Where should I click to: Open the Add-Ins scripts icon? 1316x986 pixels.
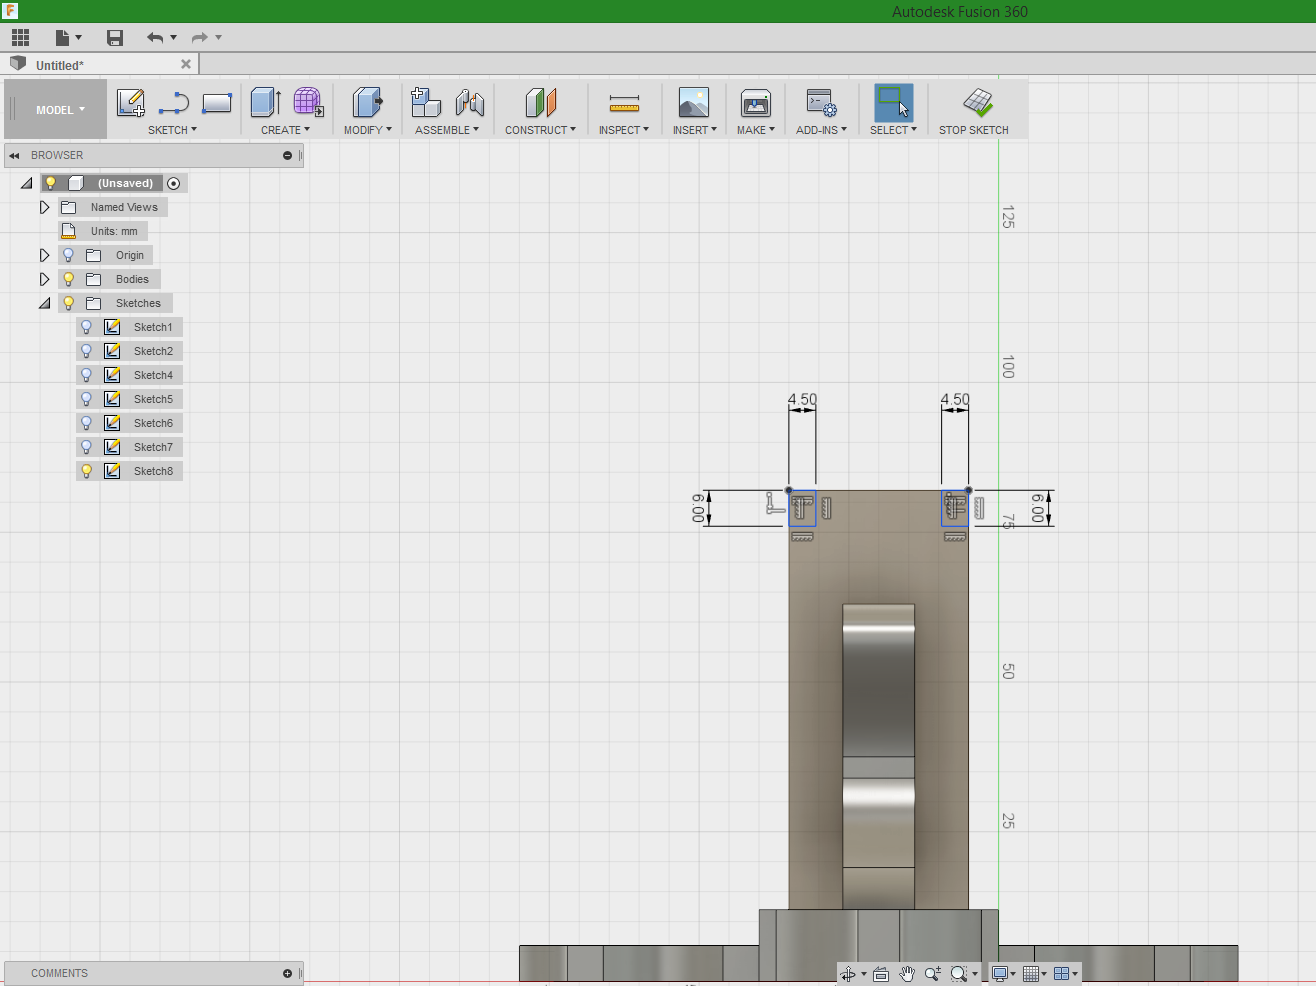[x=821, y=102]
